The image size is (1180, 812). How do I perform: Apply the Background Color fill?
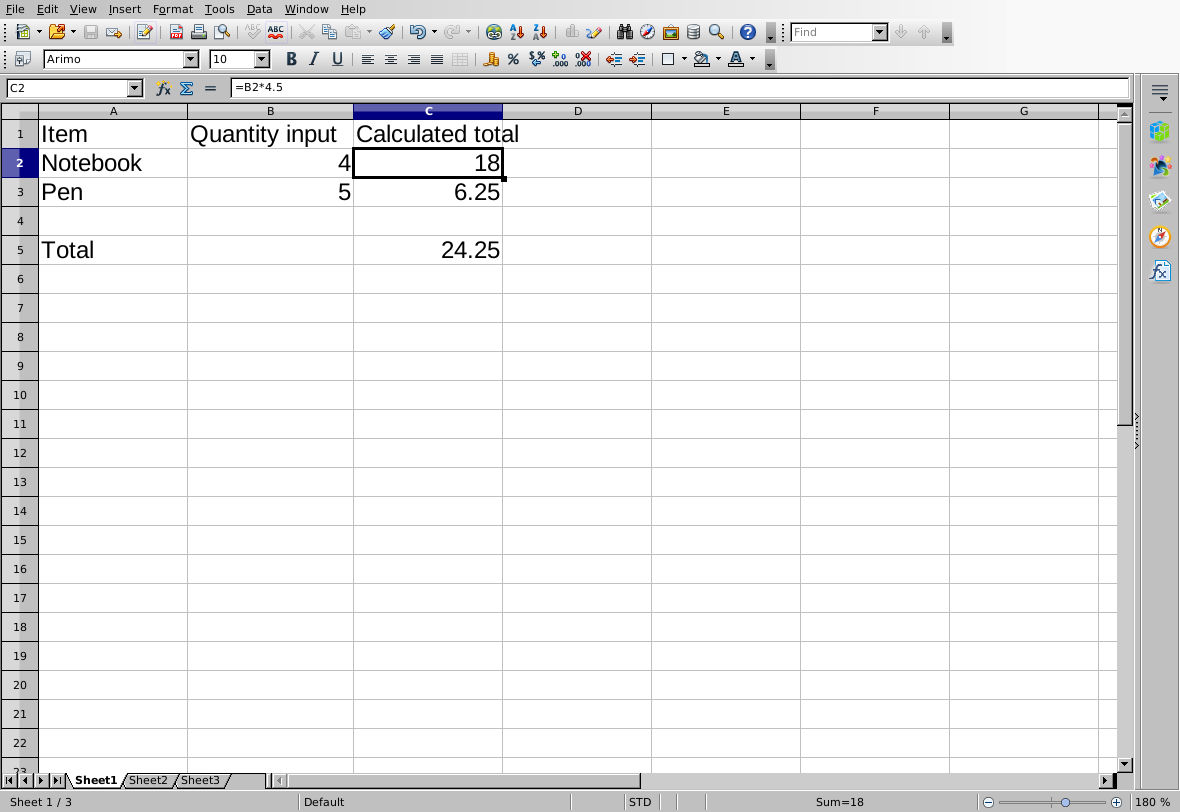(701, 59)
